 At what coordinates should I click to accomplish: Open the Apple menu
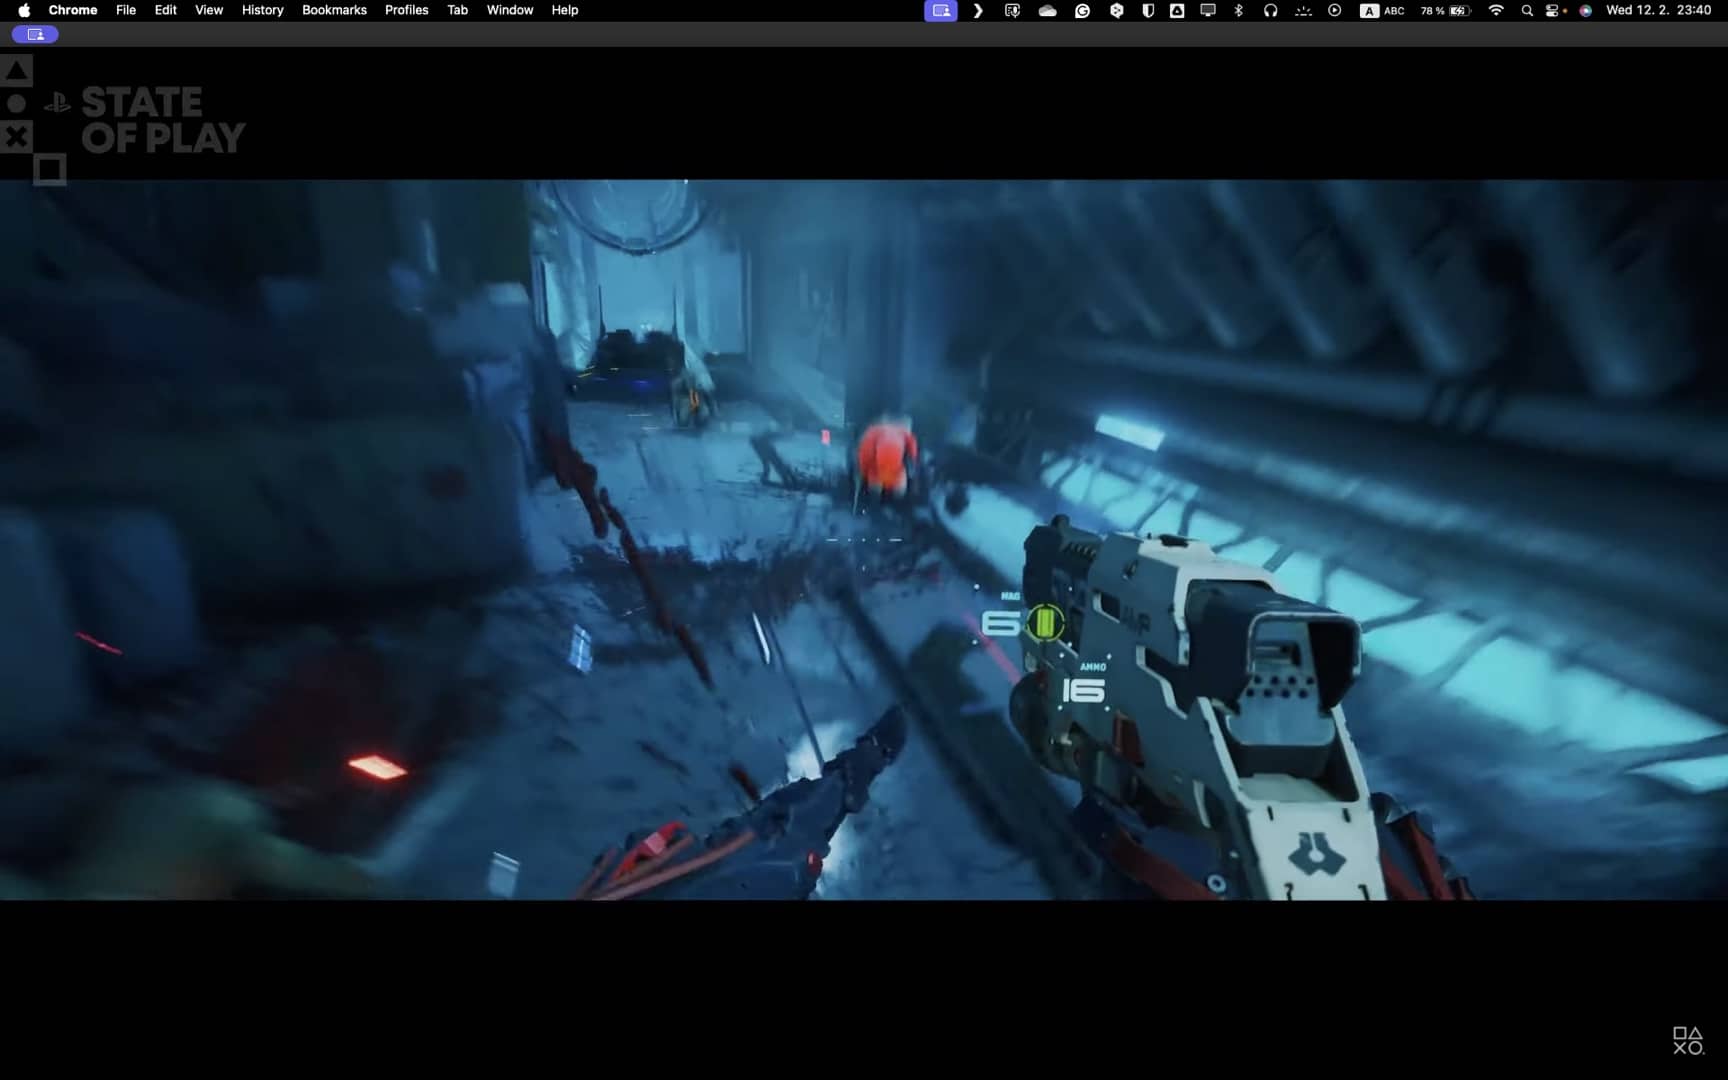(24, 10)
